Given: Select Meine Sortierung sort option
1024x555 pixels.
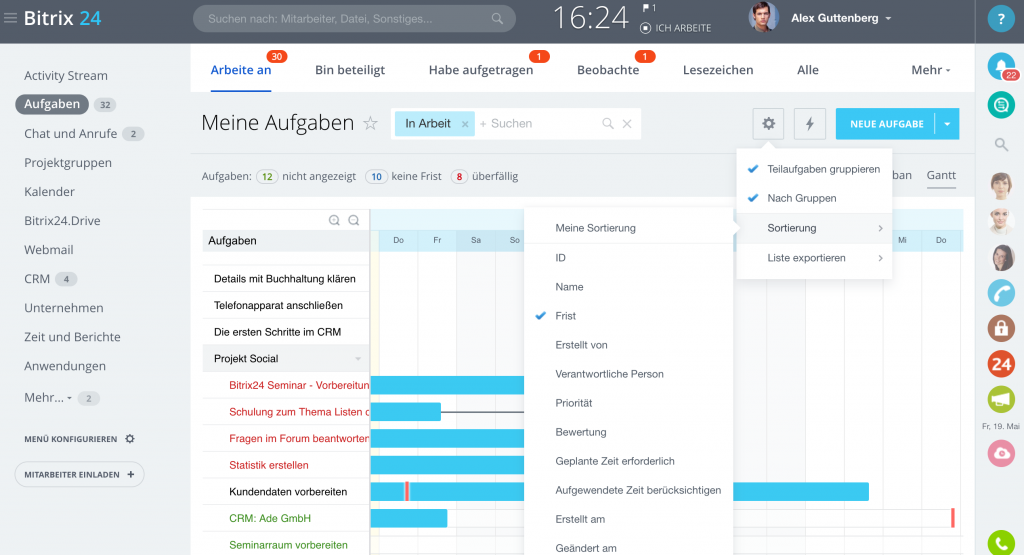Looking at the screenshot, I should 628,228.
